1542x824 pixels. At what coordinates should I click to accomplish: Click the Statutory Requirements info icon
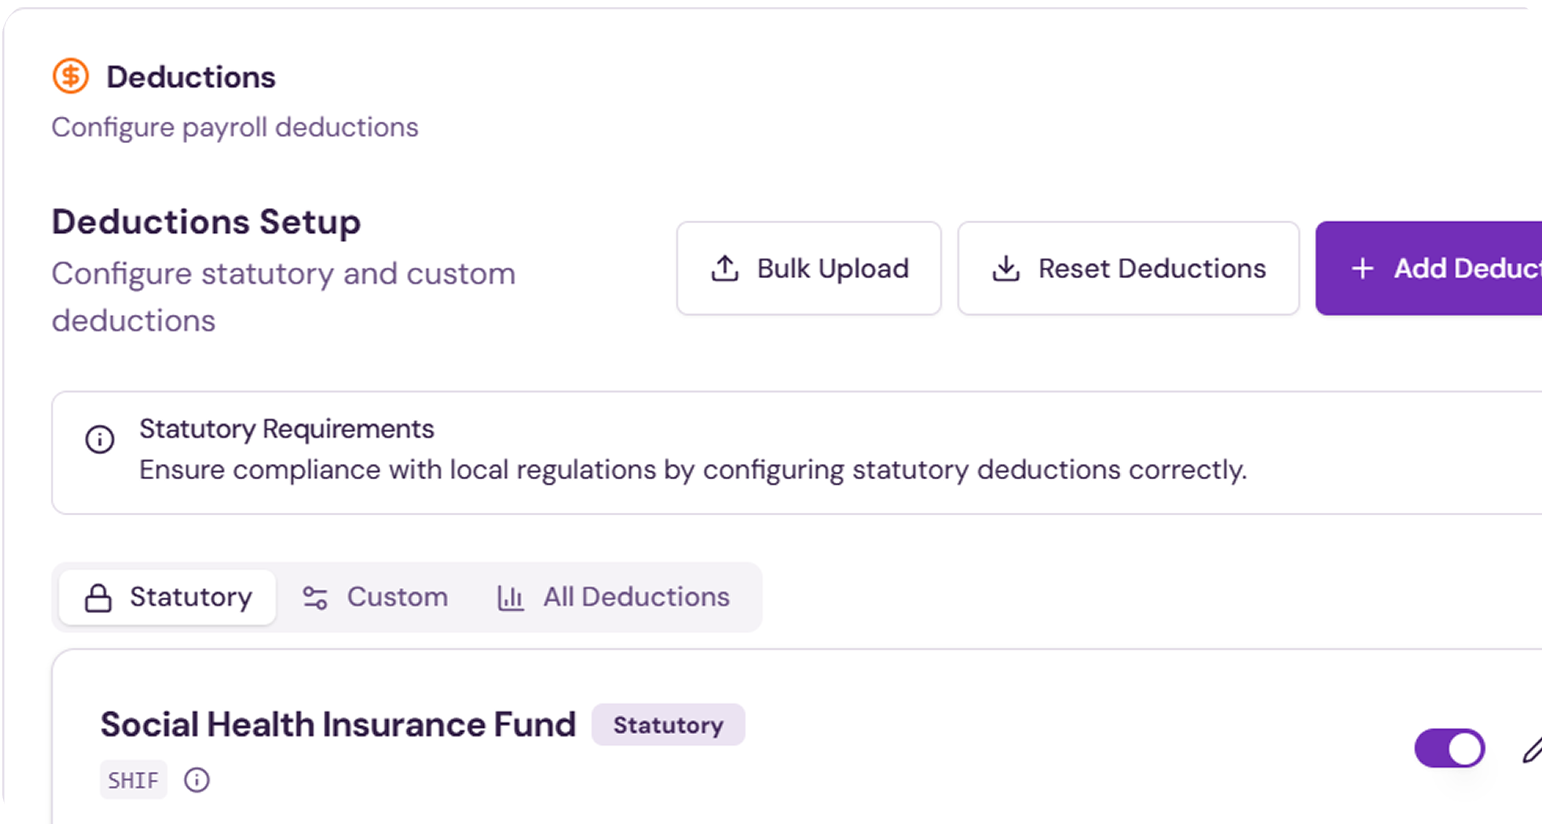100,439
